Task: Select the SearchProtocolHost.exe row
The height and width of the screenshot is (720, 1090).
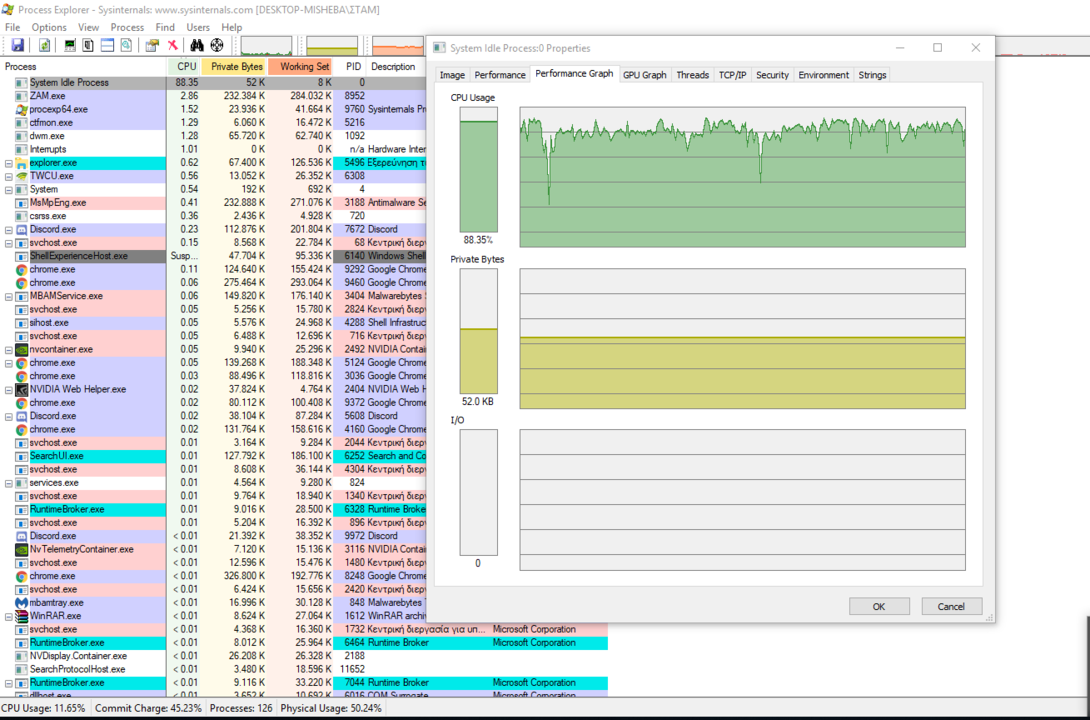Action: point(304,669)
